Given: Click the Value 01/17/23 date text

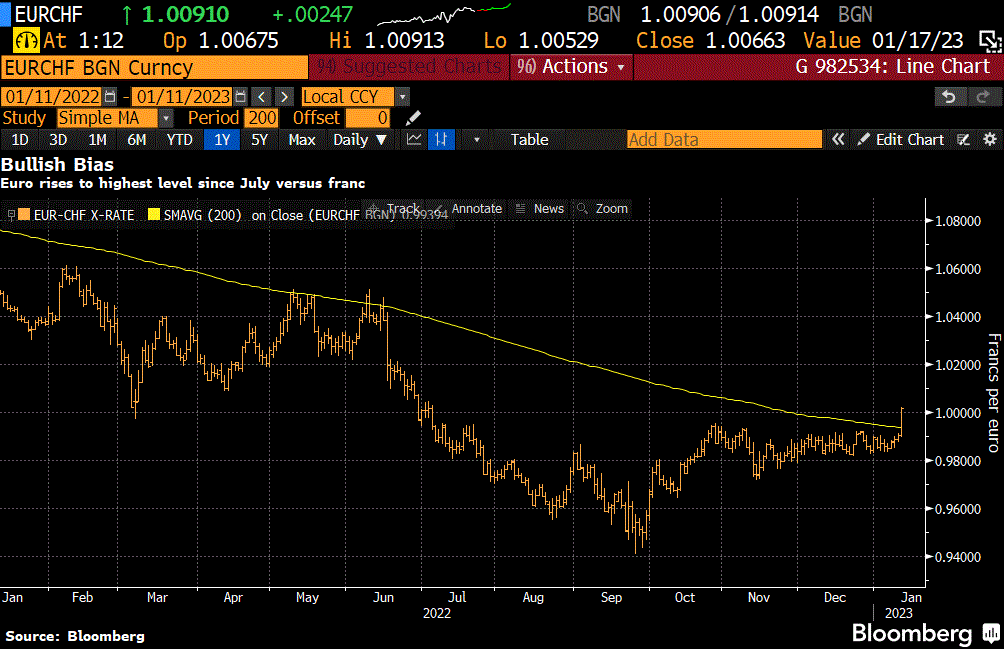Looking at the screenshot, I should (x=884, y=41).
